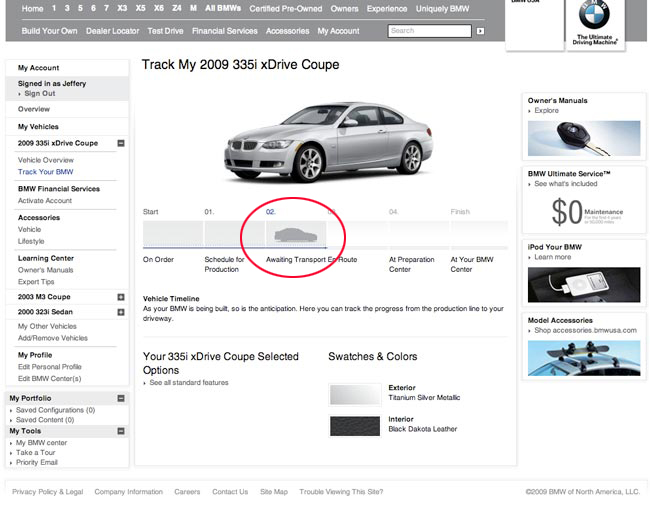This screenshot has height=507, width=650.
Task: Open Edit BMW Center(s) link
Action: (49, 378)
